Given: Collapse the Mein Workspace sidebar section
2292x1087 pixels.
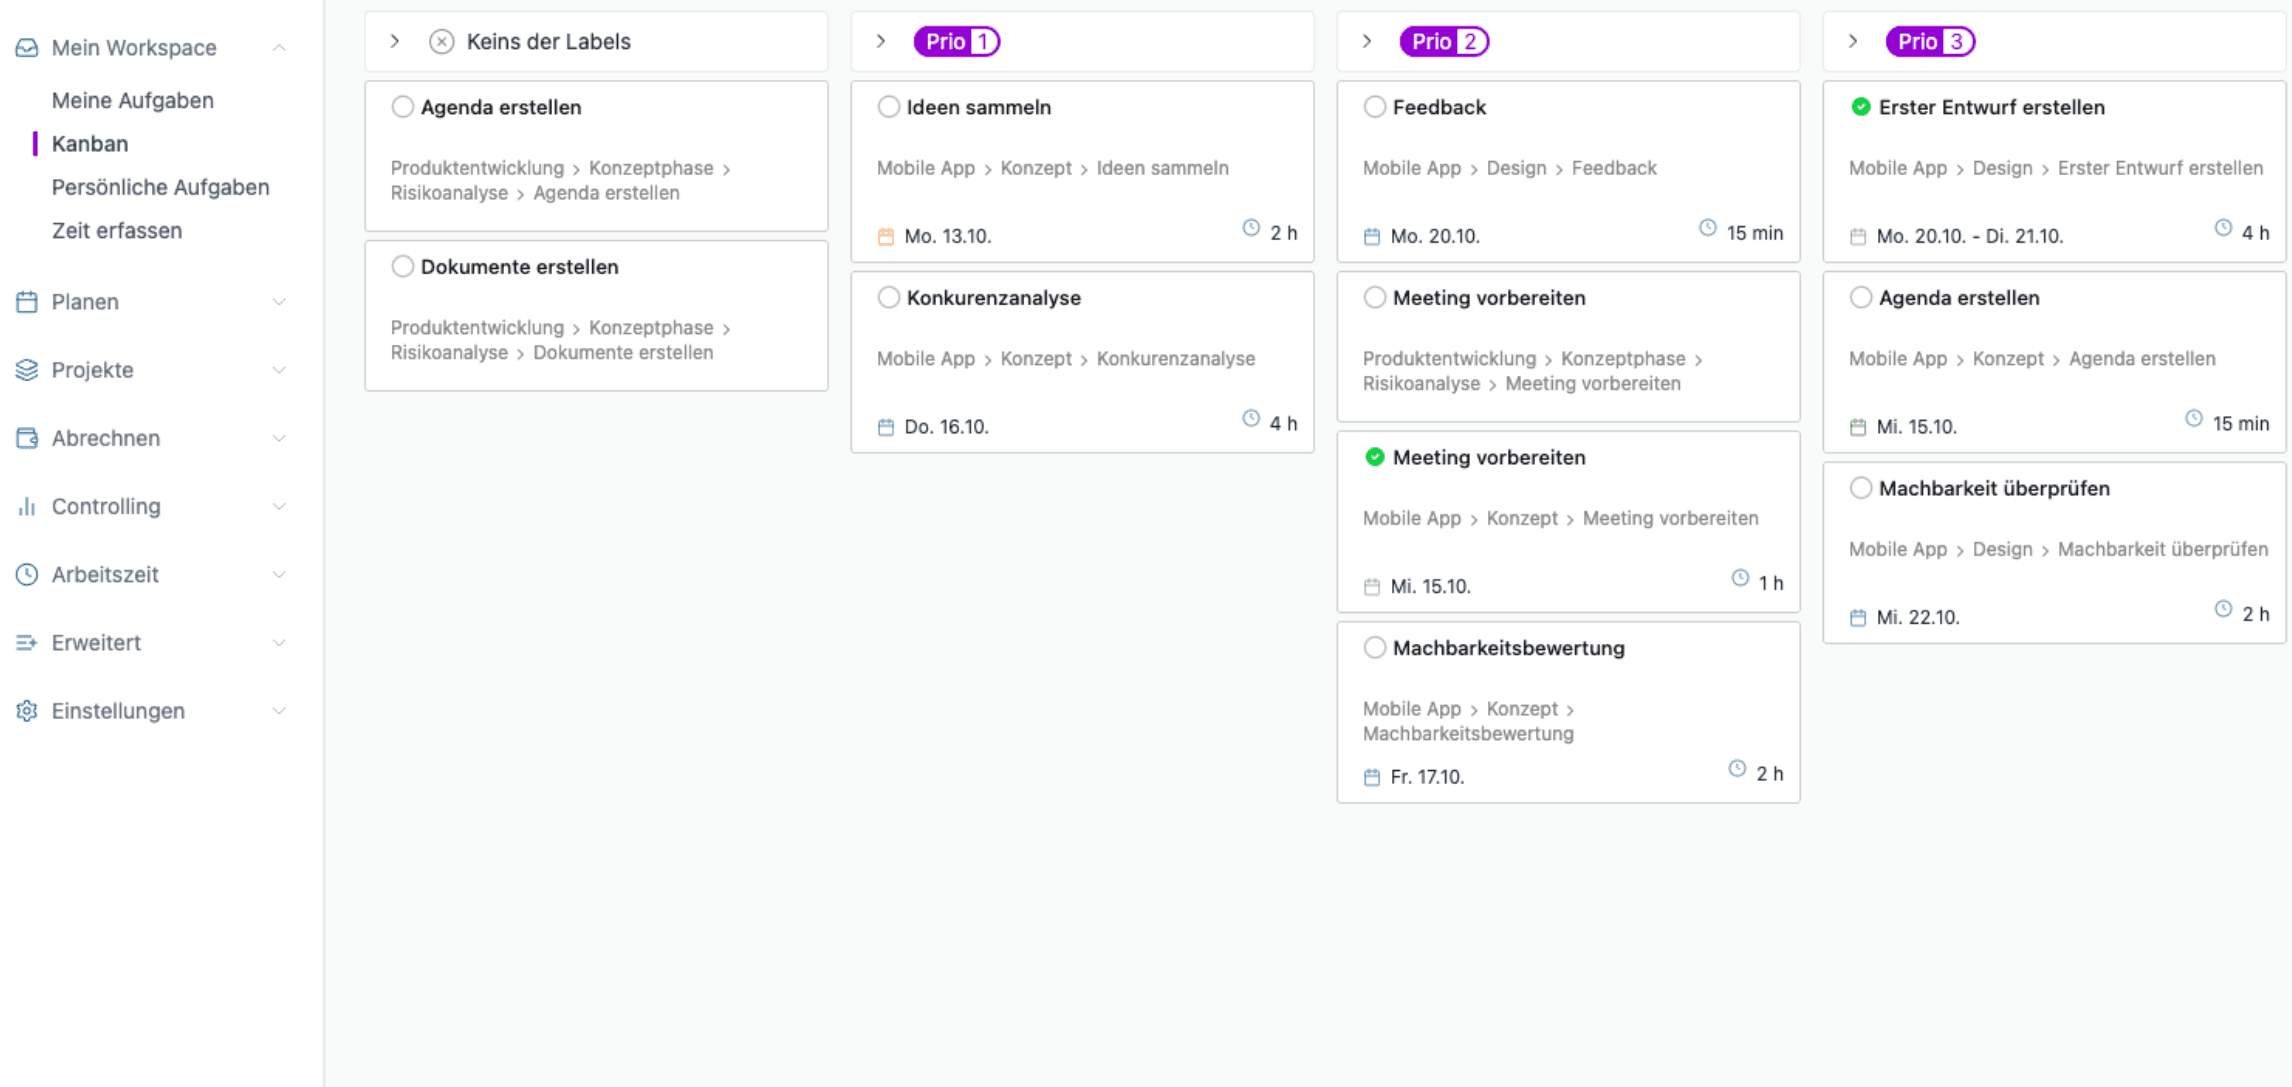Looking at the screenshot, I should pyautogui.click(x=279, y=47).
